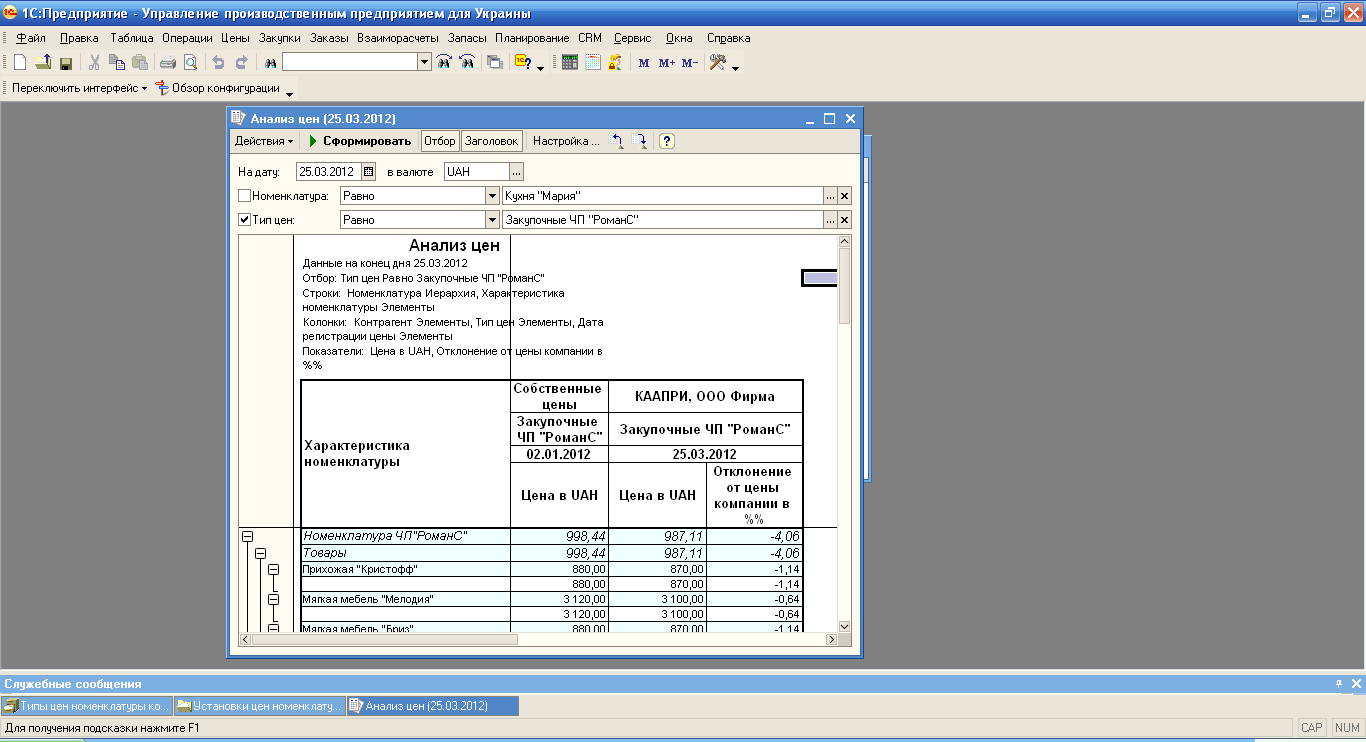Click the cascading windows list icon
1366x742 pixels.
[x=495, y=62]
